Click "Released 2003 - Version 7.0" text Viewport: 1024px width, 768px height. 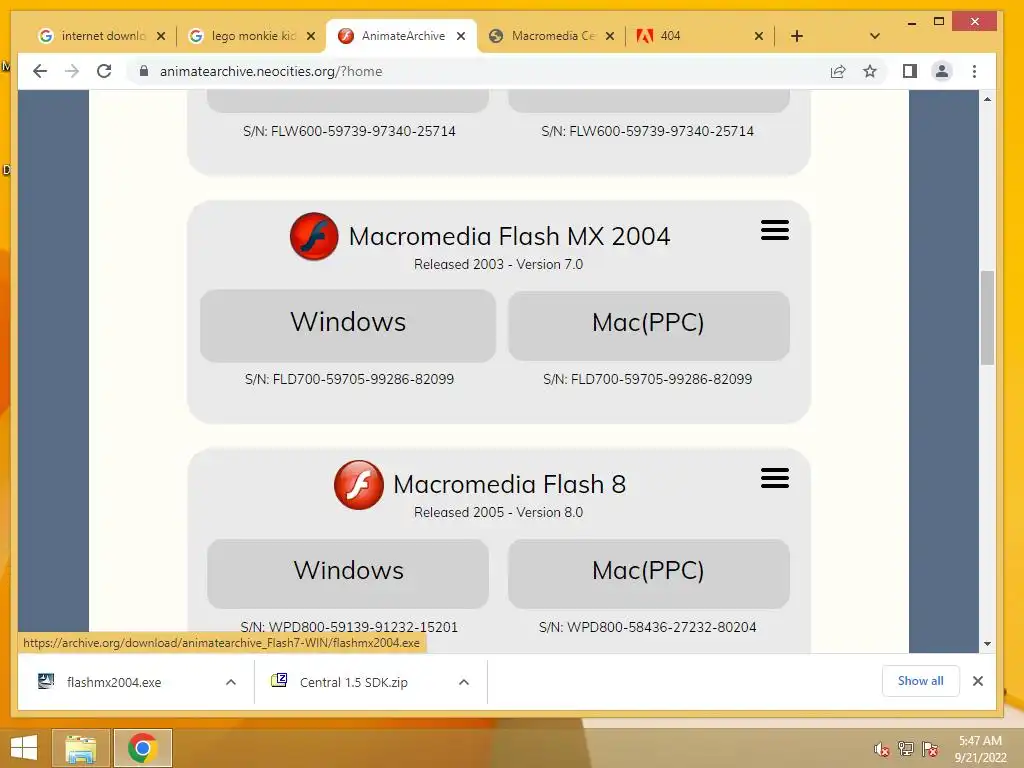coord(498,264)
